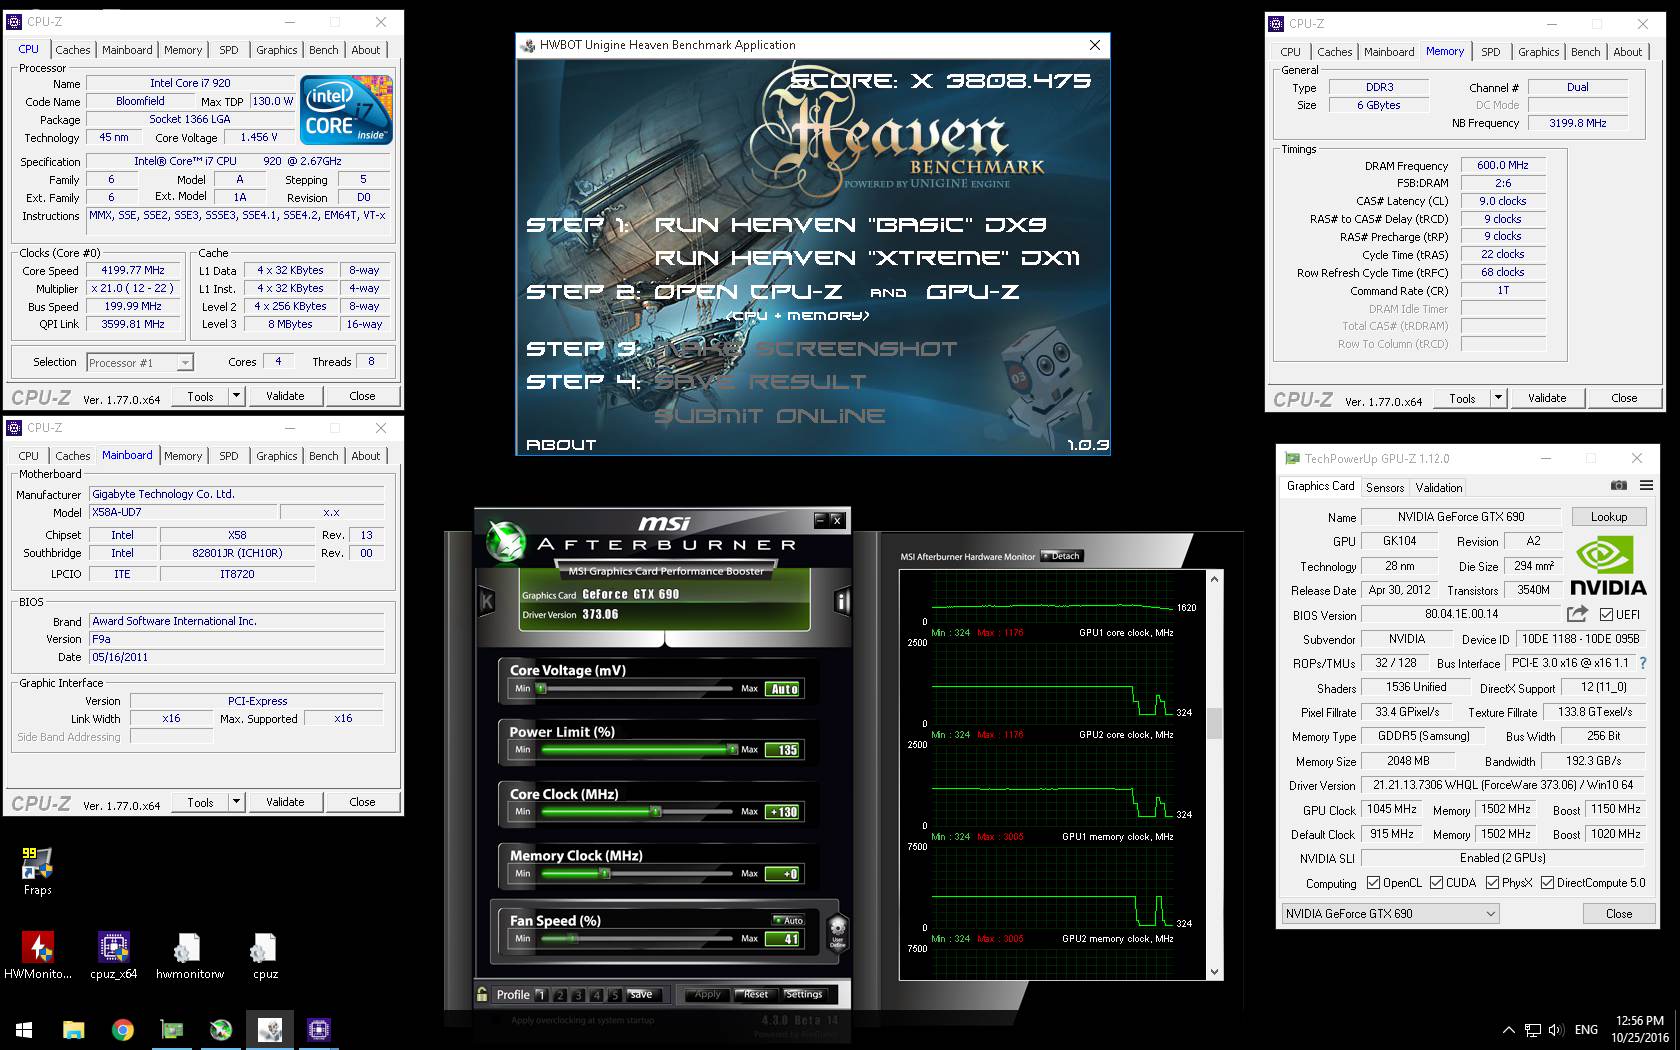Open cpuz desktop file icon
Screen dimensions: 1680x1050
pyautogui.click(x=265, y=955)
